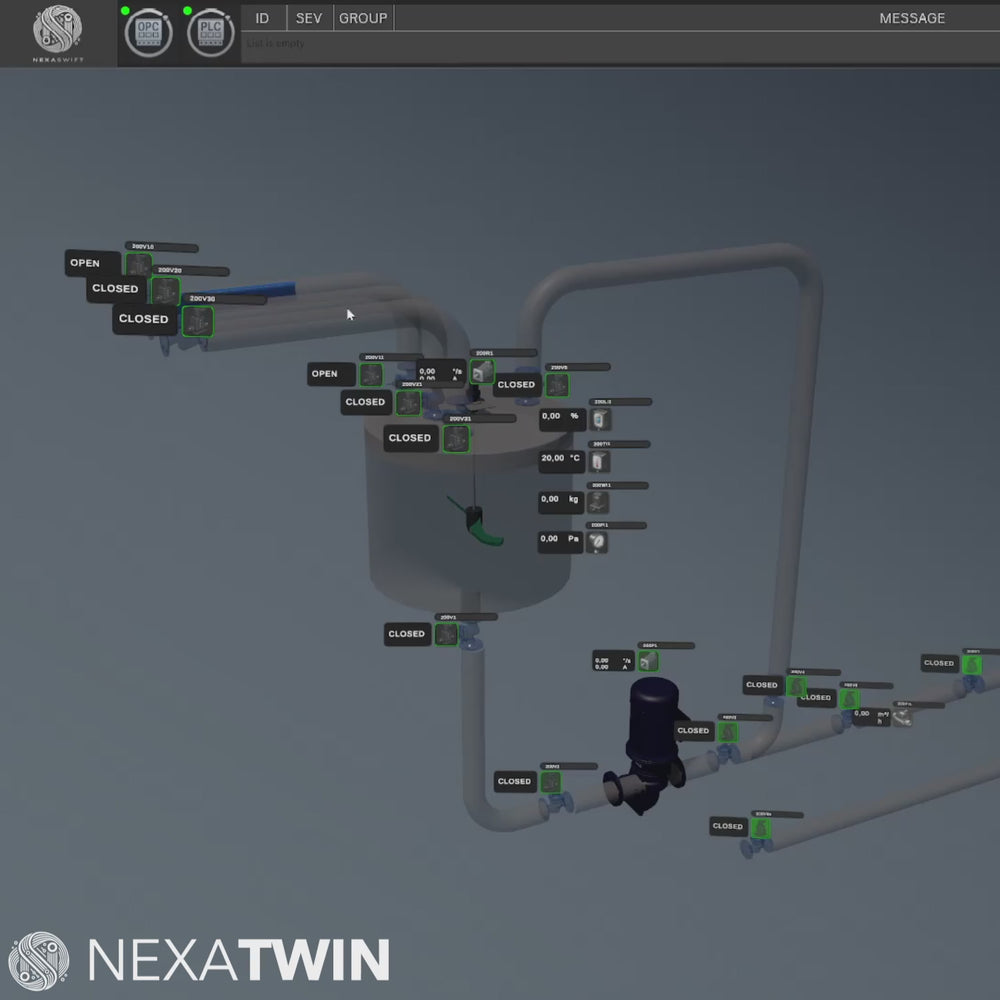Screen dimensions: 1000x1000
Task: Select the valve icon at far right edge
Action: 971,665
